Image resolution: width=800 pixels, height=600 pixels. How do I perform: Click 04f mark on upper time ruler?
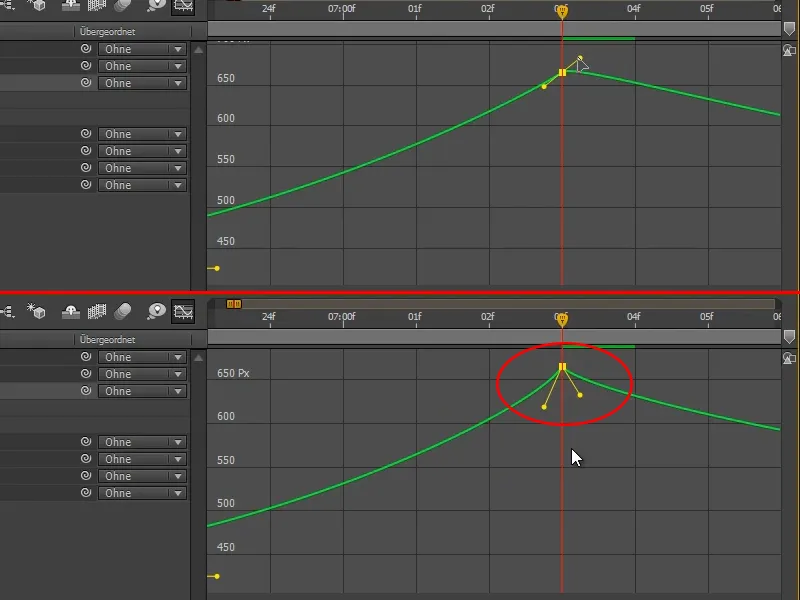point(633,9)
